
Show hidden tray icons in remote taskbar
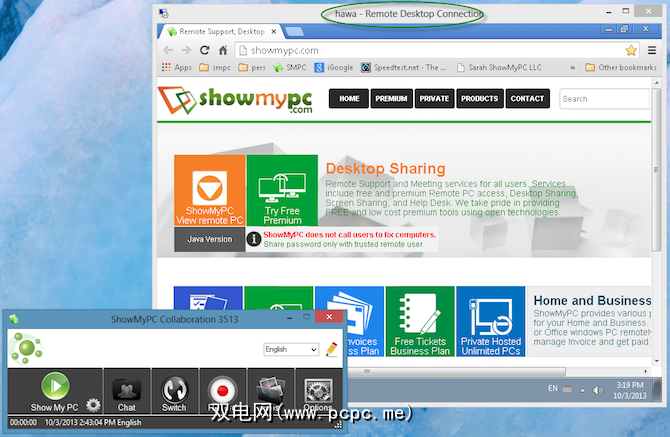click(582, 390)
